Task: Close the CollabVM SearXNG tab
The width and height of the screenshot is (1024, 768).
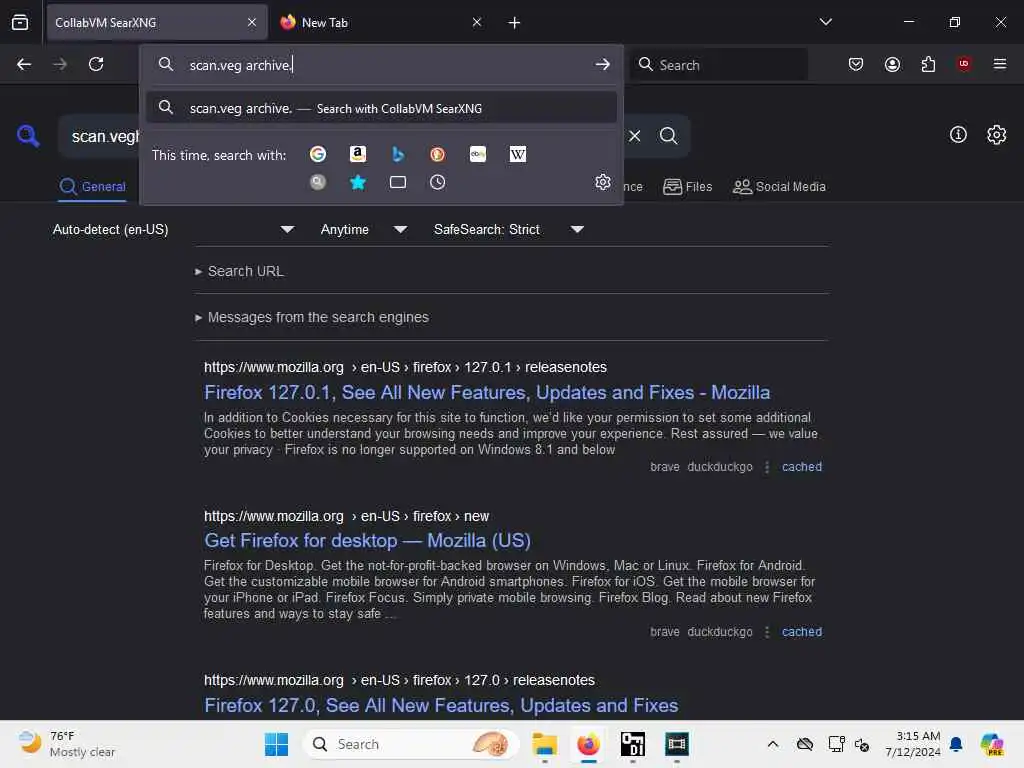Action: (252, 22)
